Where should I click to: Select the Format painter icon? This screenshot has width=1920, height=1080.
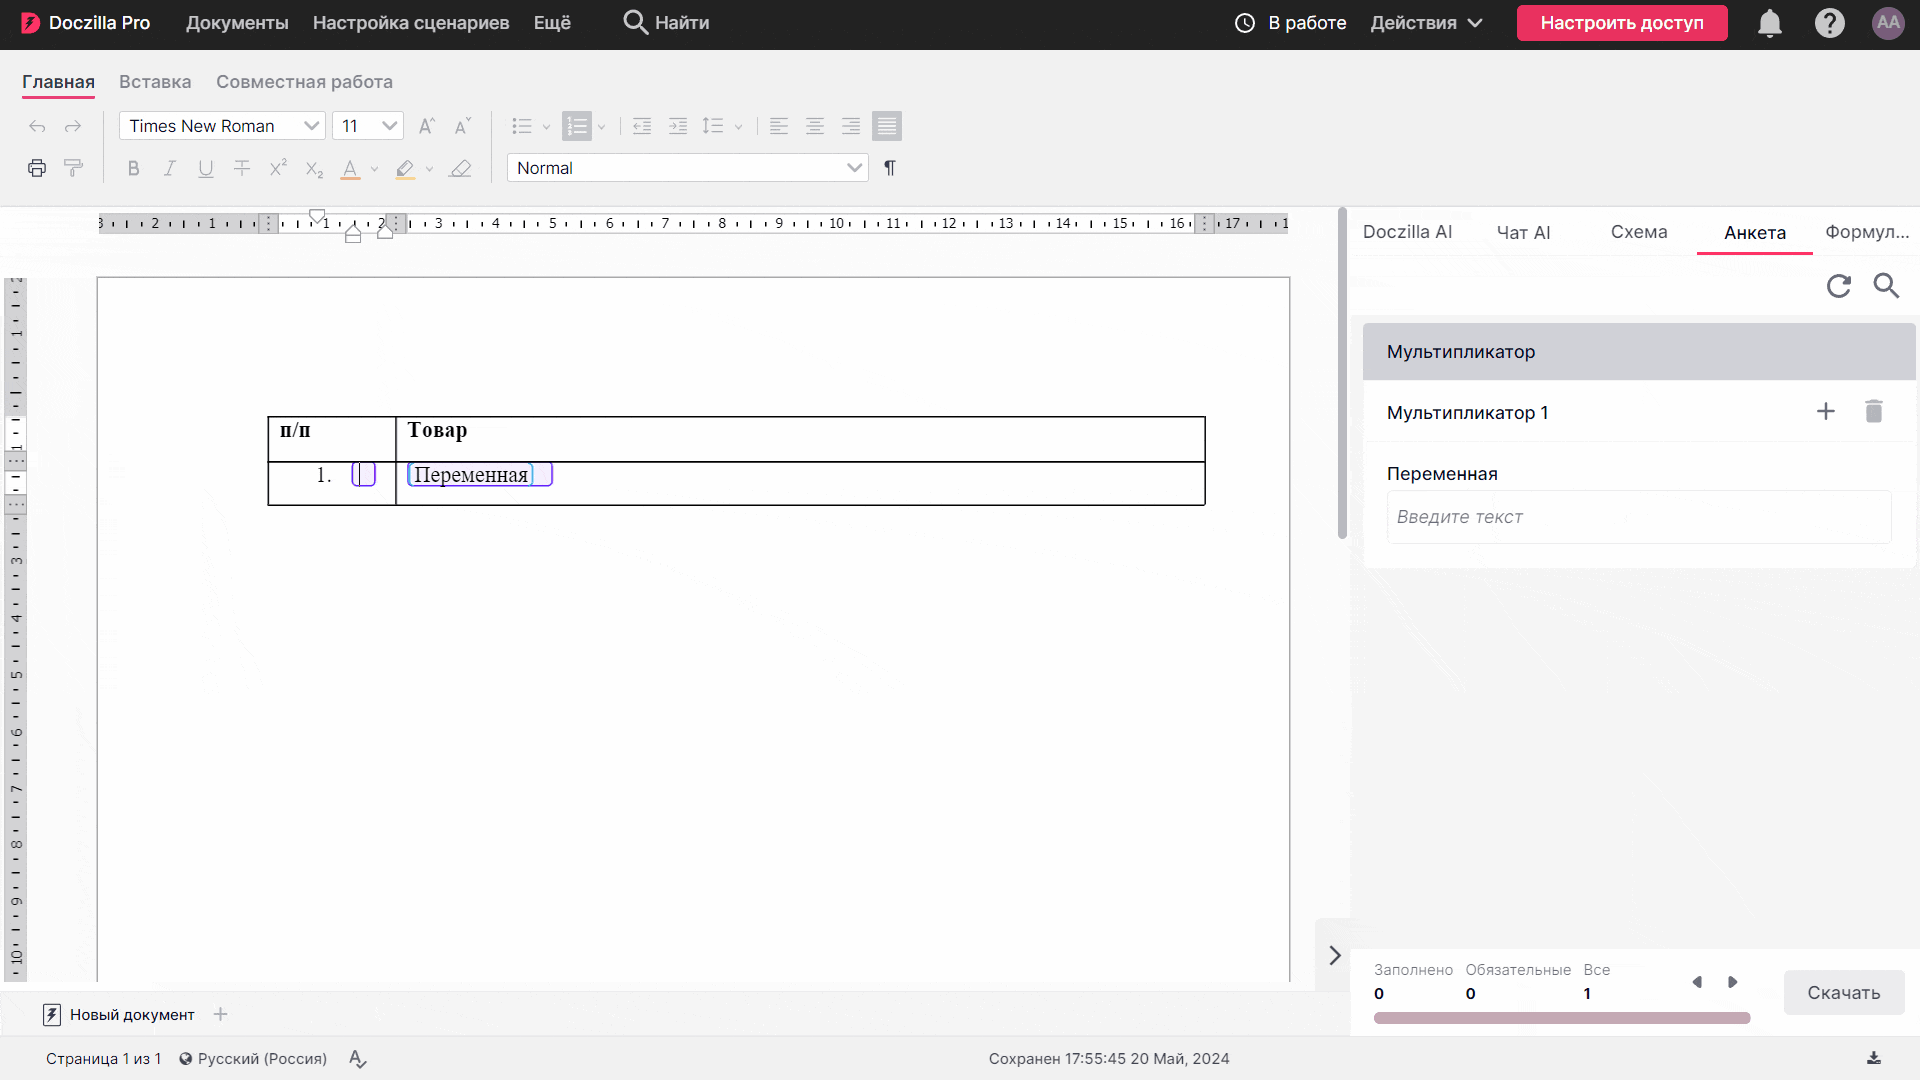click(73, 168)
